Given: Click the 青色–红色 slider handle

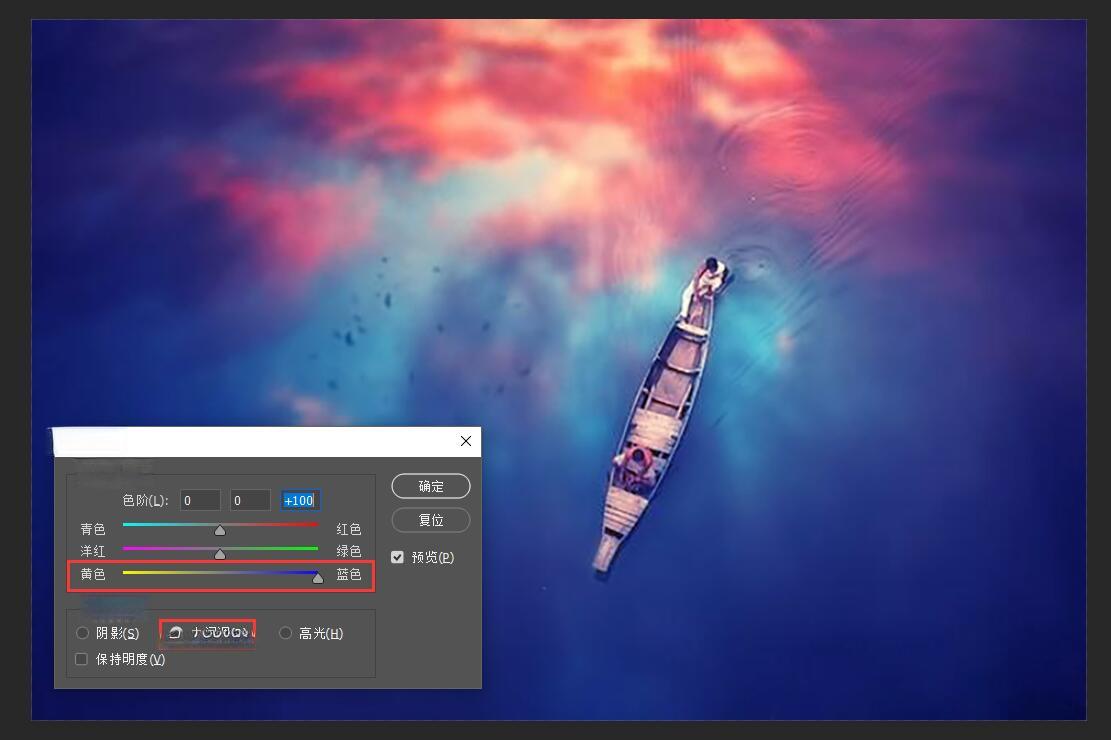Looking at the screenshot, I should coord(220,530).
